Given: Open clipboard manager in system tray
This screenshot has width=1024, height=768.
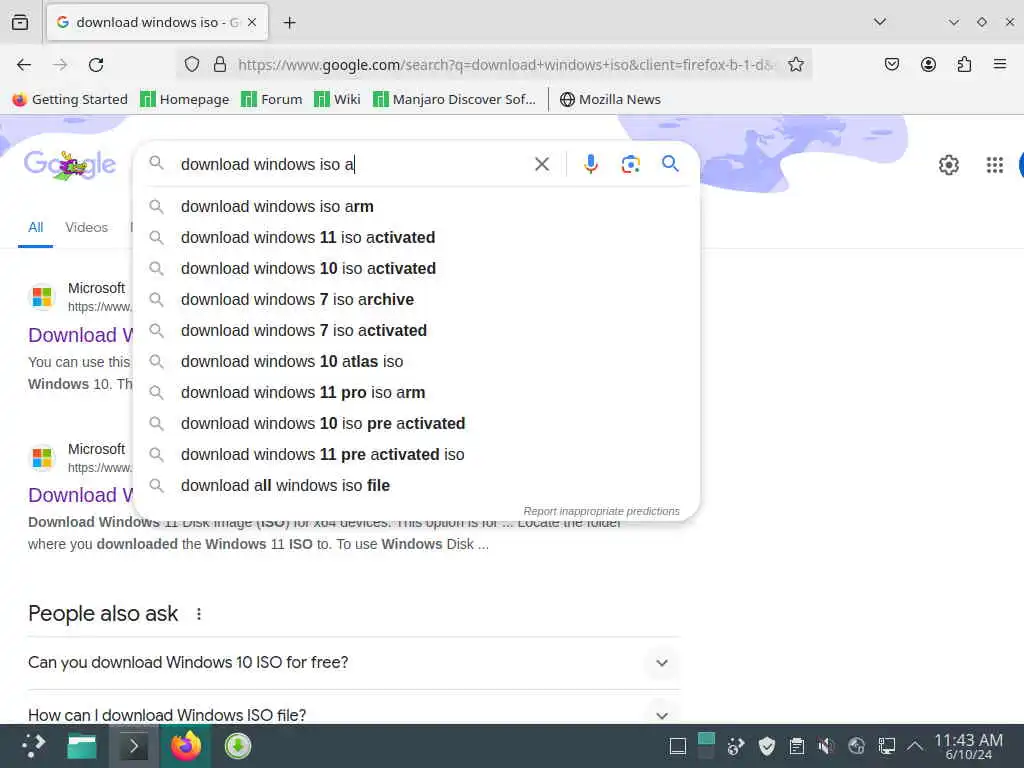Looking at the screenshot, I should point(796,746).
